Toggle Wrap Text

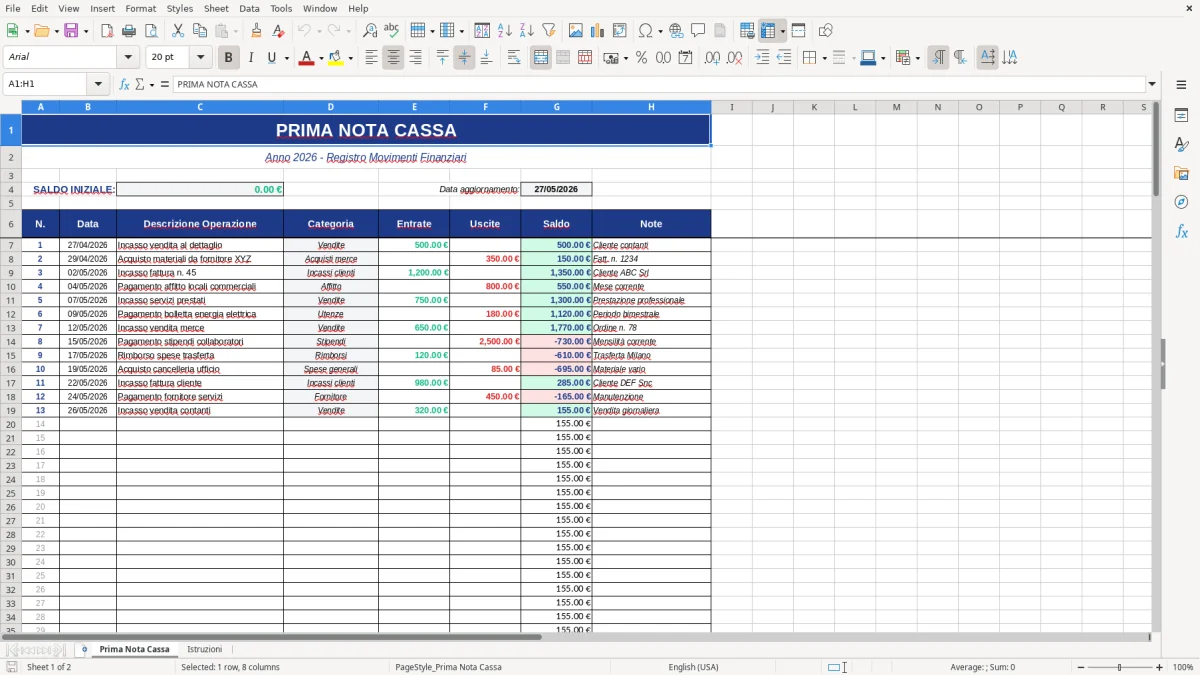(514, 58)
